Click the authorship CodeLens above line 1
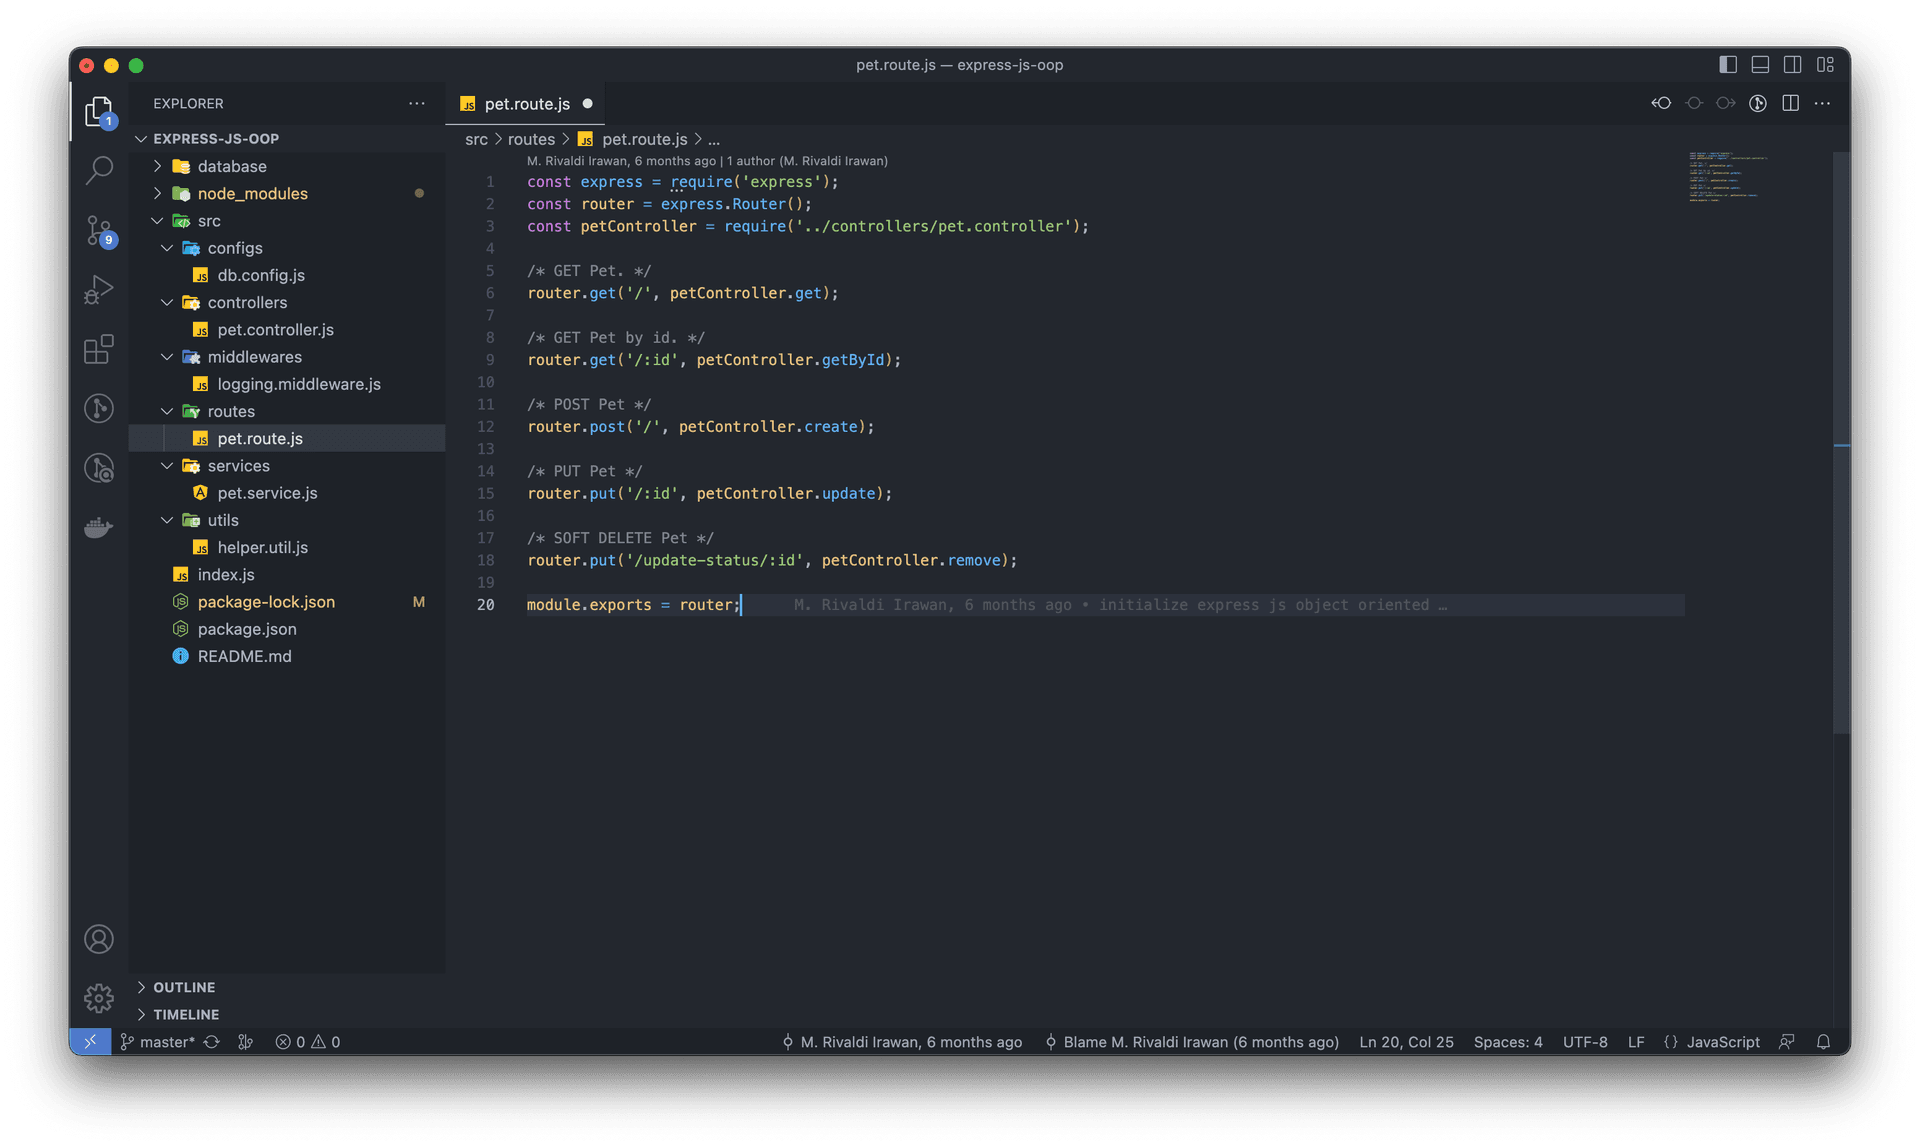This screenshot has width=1920, height=1147. [x=707, y=161]
